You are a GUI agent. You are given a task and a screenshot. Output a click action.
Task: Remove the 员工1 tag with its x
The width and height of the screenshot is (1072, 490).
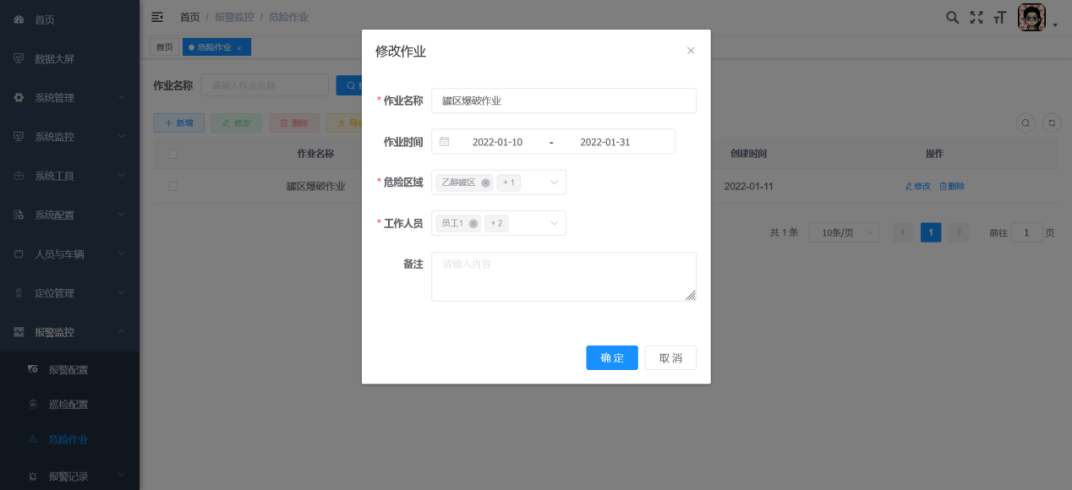[x=473, y=223]
